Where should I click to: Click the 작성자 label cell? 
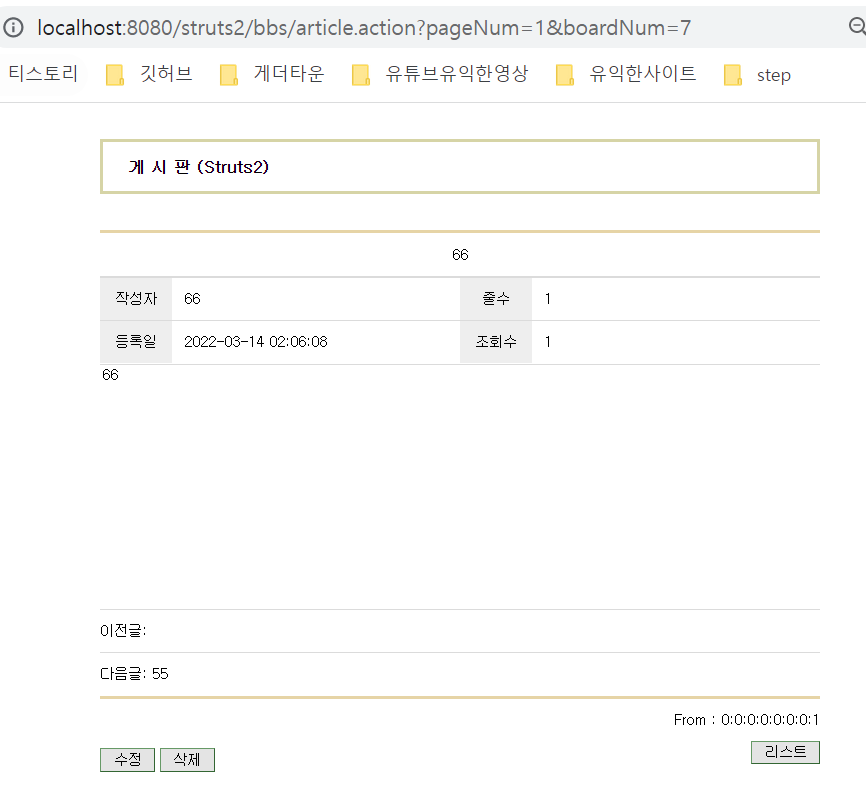point(136,299)
